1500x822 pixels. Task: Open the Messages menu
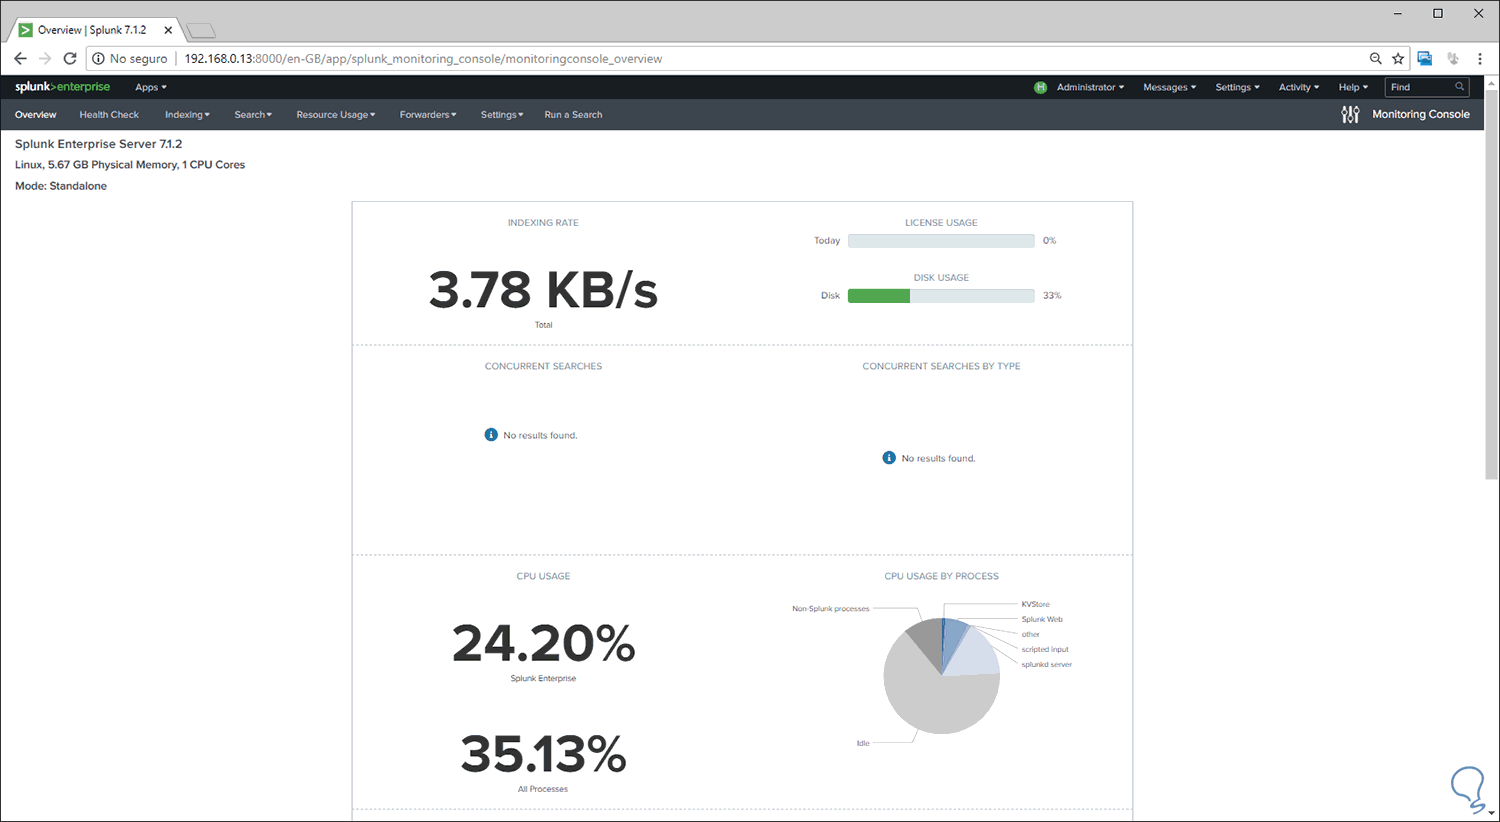coord(1168,87)
